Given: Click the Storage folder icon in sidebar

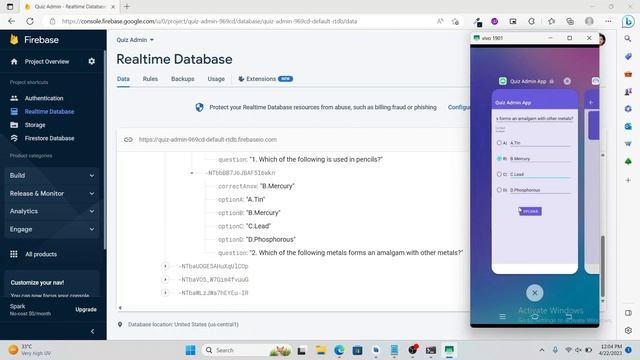Looking at the screenshot, I should [14, 125].
